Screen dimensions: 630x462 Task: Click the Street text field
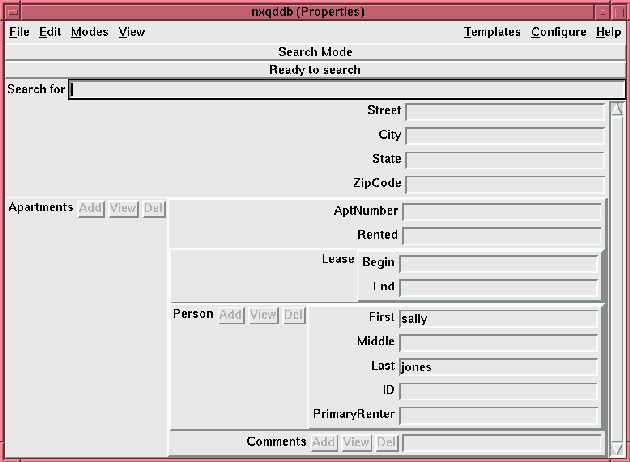pyautogui.click(x=504, y=111)
